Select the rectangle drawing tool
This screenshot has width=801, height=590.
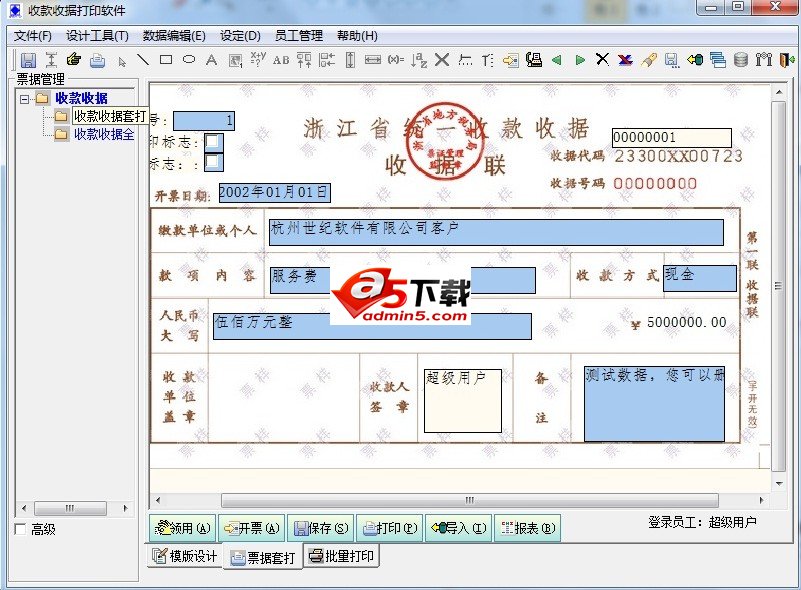pos(165,61)
